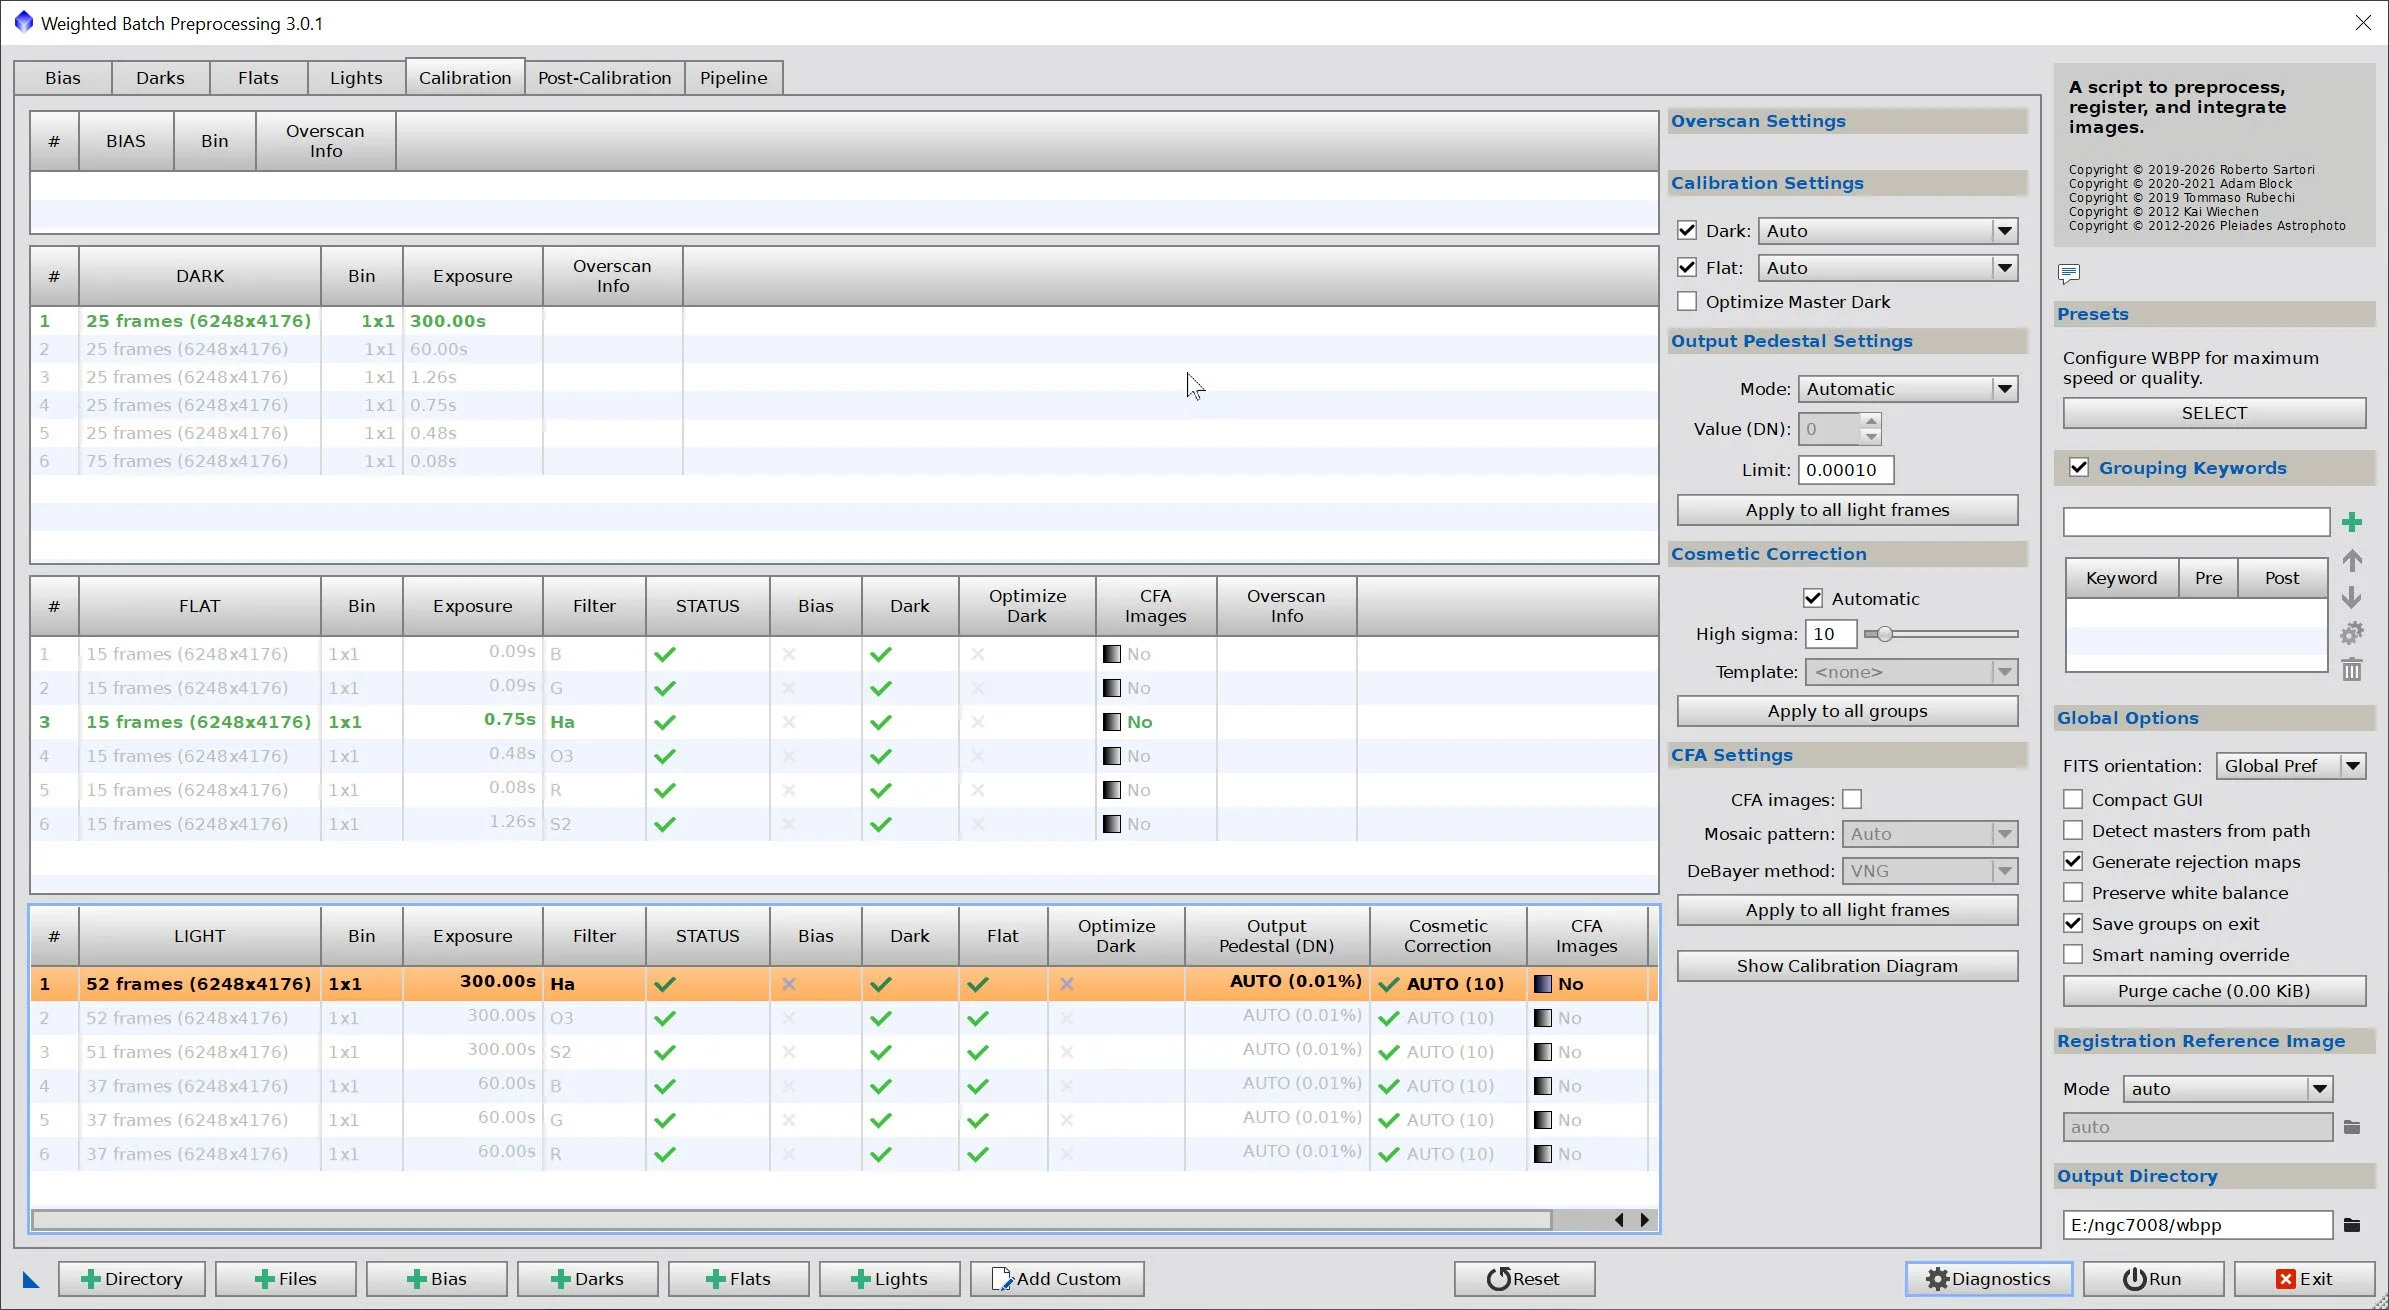This screenshot has width=2389, height=1310.
Task: Open the Flat calibration dropdown
Action: point(1888,268)
